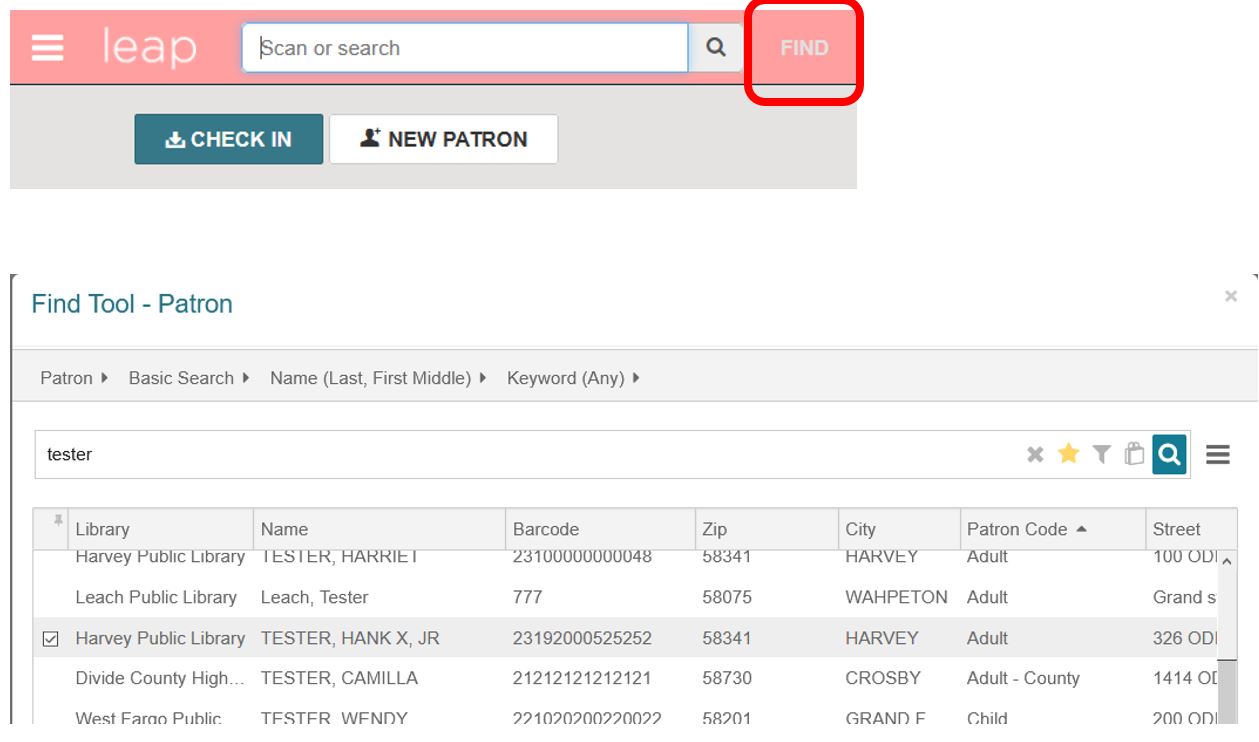1259x742 pixels.
Task: Click the barcode 21212121212121
Action: click(582, 678)
